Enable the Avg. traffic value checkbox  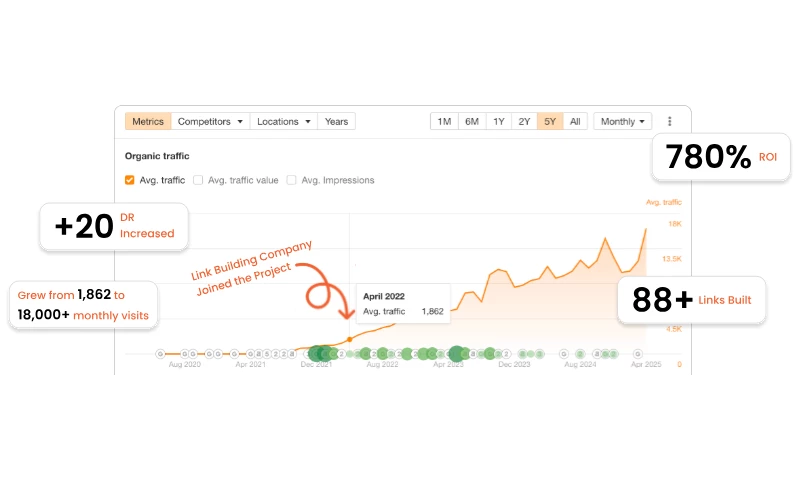pyautogui.click(x=198, y=180)
